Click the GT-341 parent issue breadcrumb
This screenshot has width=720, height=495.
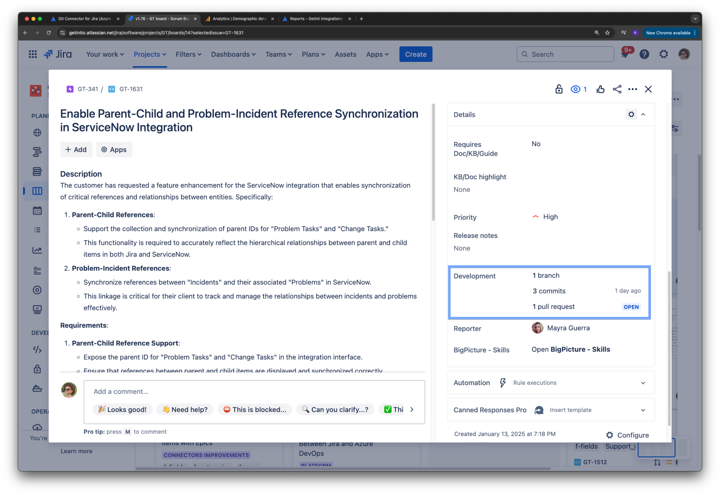point(87,89)
